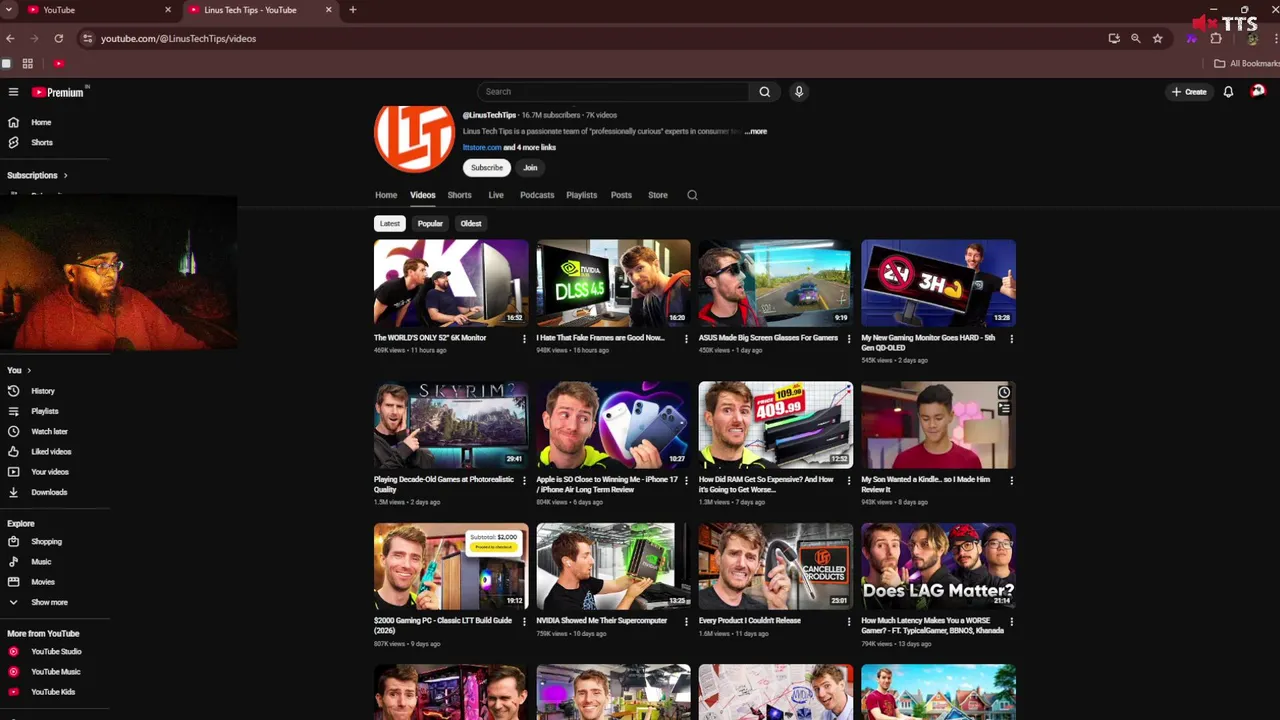The height and width of the screenshot is (720, 1280).
Task: Switch to the Posts tab
Action: (x=621, y=195)
